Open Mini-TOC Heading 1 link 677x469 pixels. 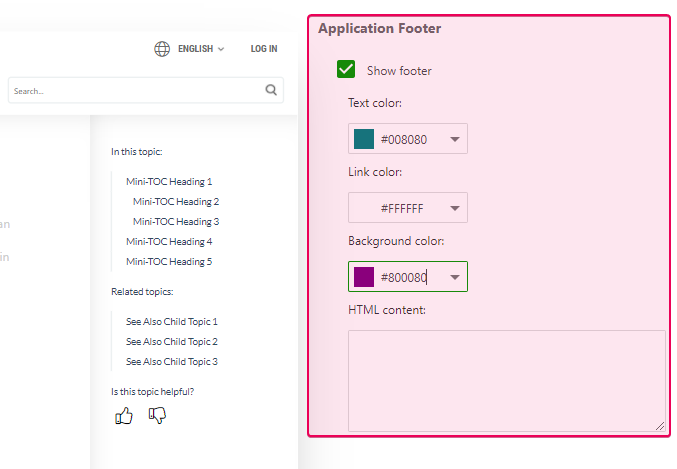pos(169,182)
